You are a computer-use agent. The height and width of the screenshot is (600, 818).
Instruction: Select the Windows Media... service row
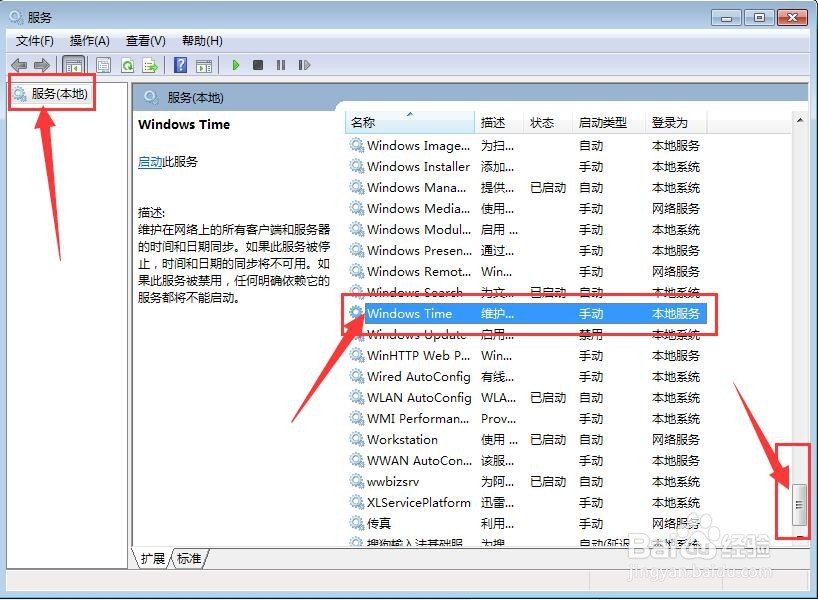526,209
